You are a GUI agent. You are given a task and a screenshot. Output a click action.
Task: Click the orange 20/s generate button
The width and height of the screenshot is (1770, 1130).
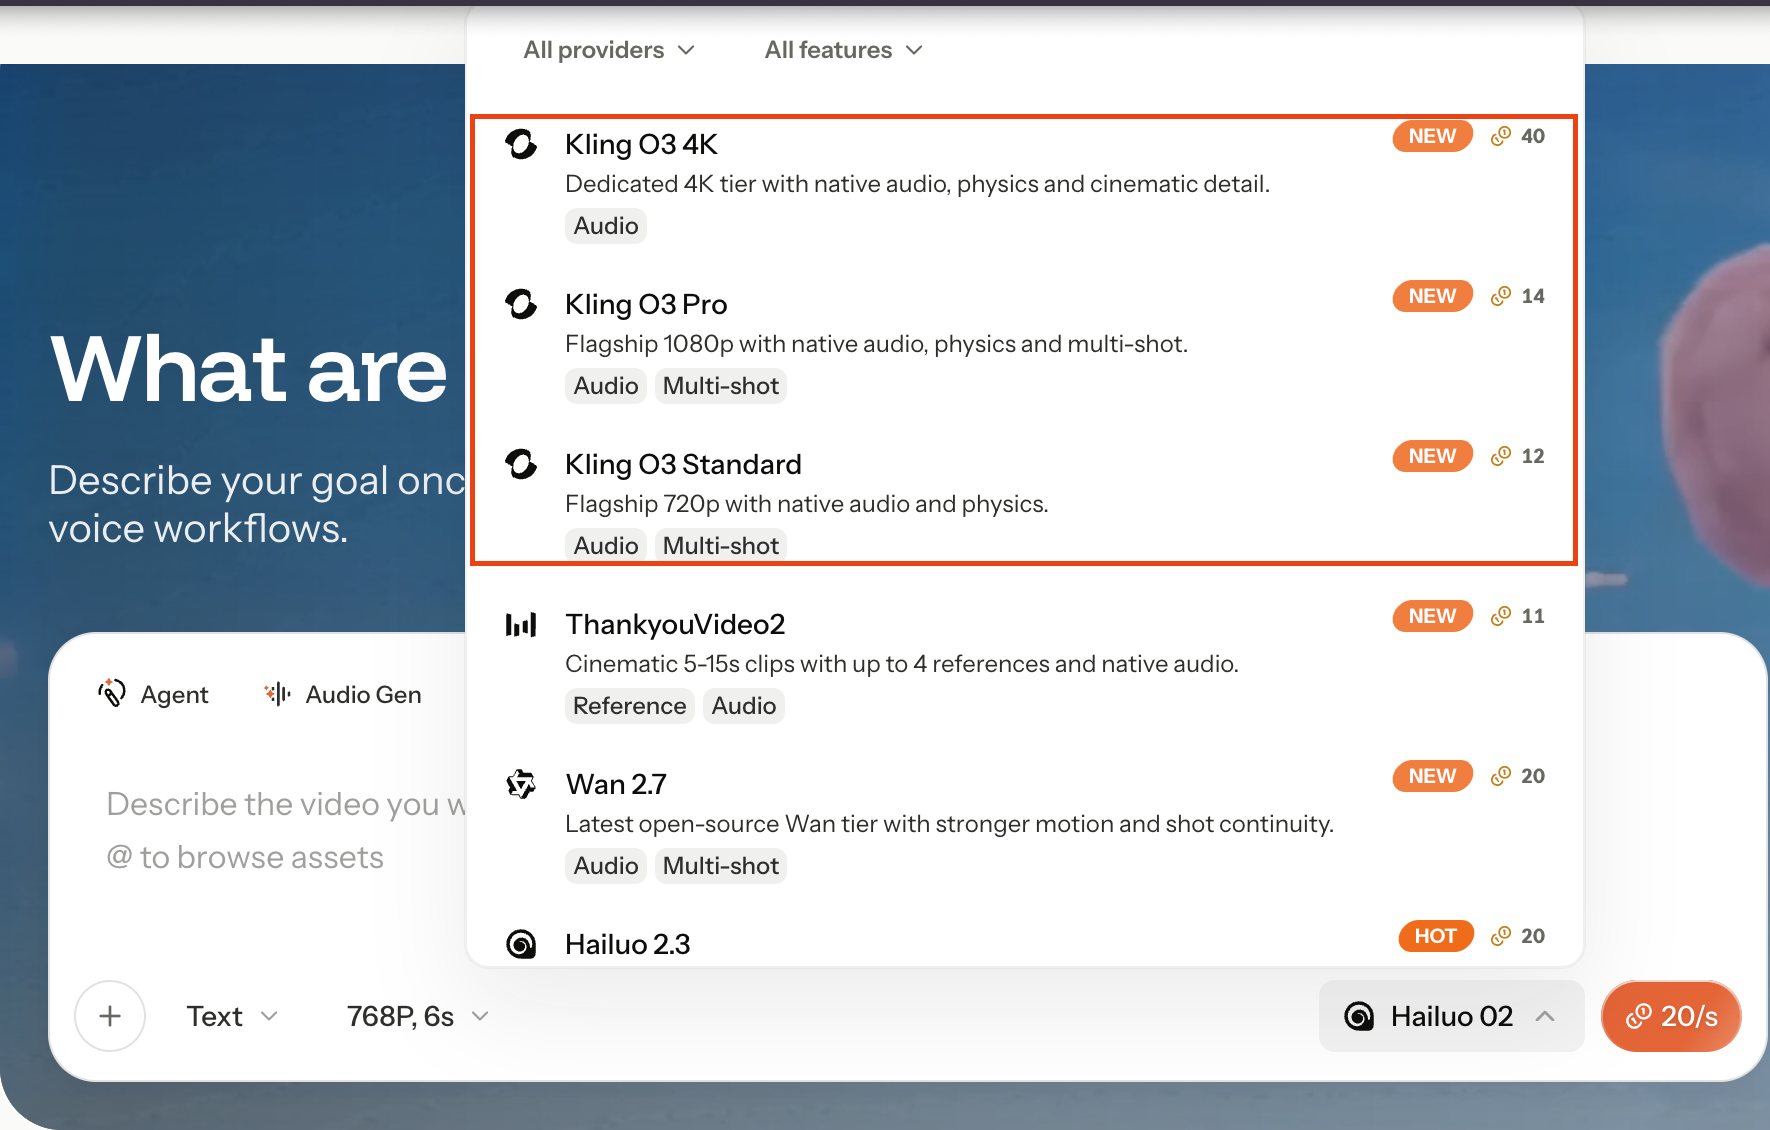(1671, 1016)
